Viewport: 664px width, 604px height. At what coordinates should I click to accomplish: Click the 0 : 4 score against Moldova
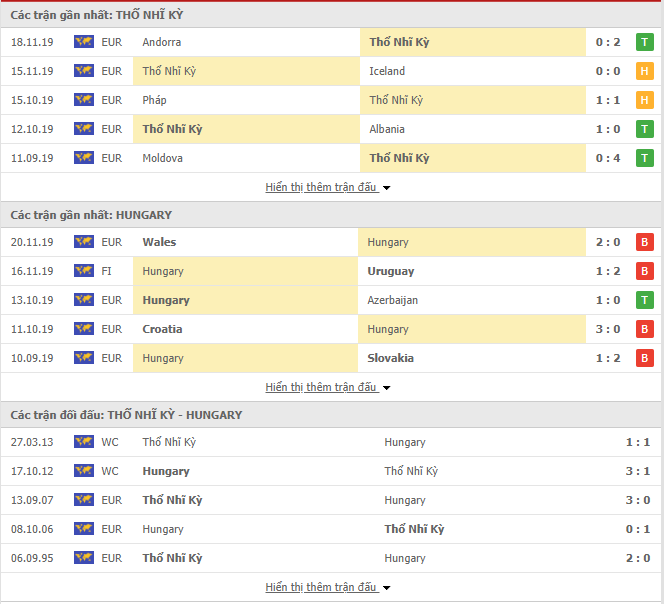pos(608,158)
